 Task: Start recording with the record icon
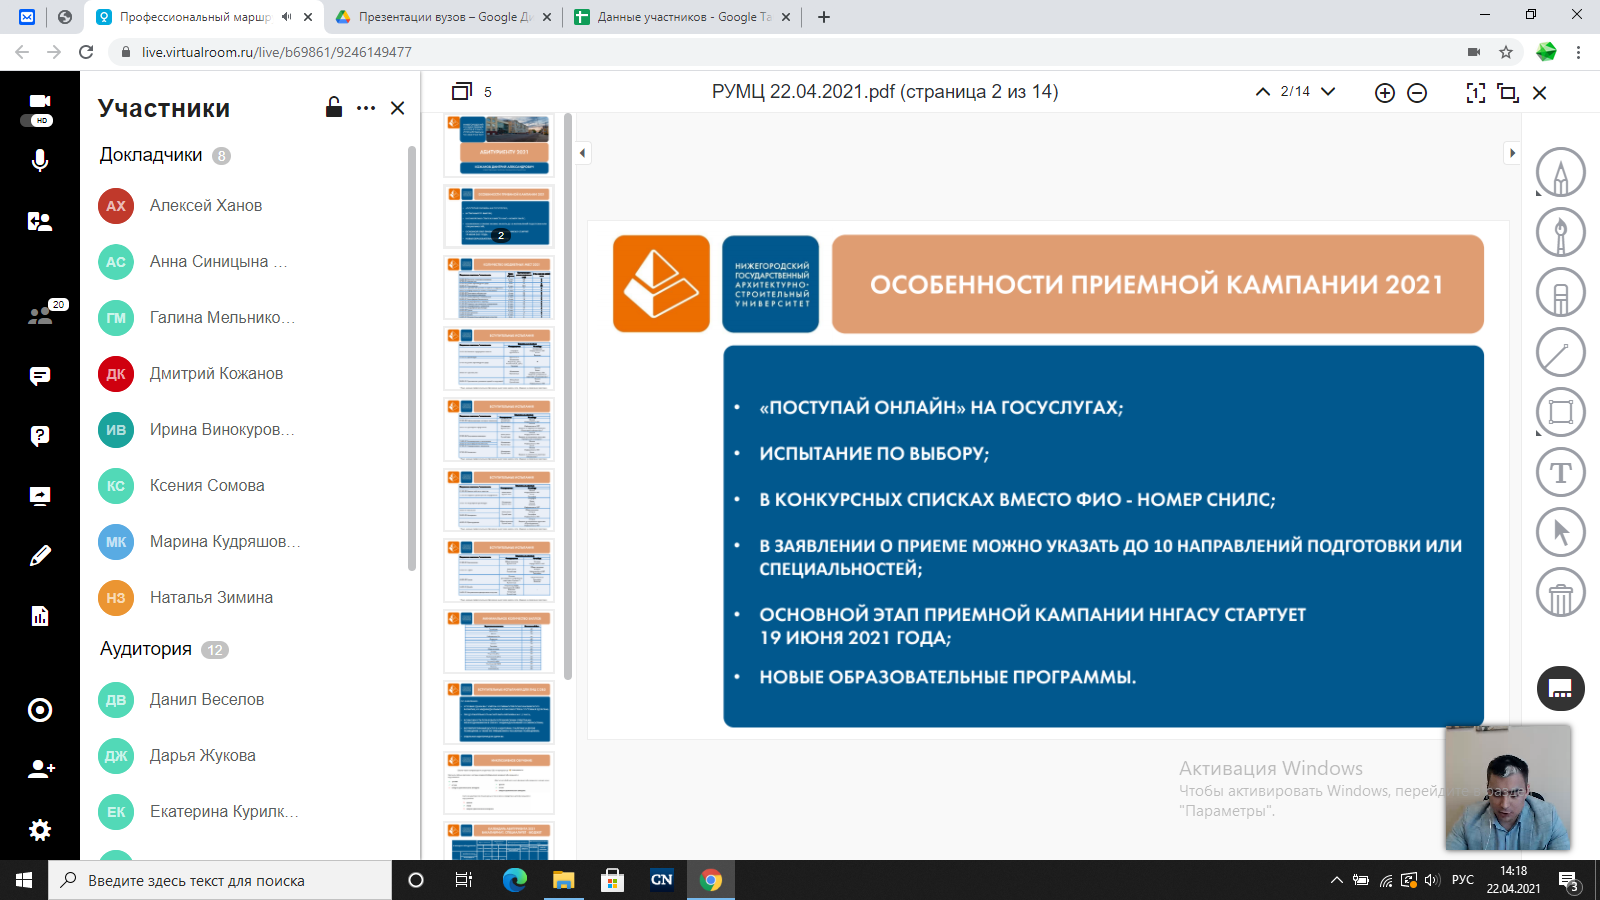[40, 710]
